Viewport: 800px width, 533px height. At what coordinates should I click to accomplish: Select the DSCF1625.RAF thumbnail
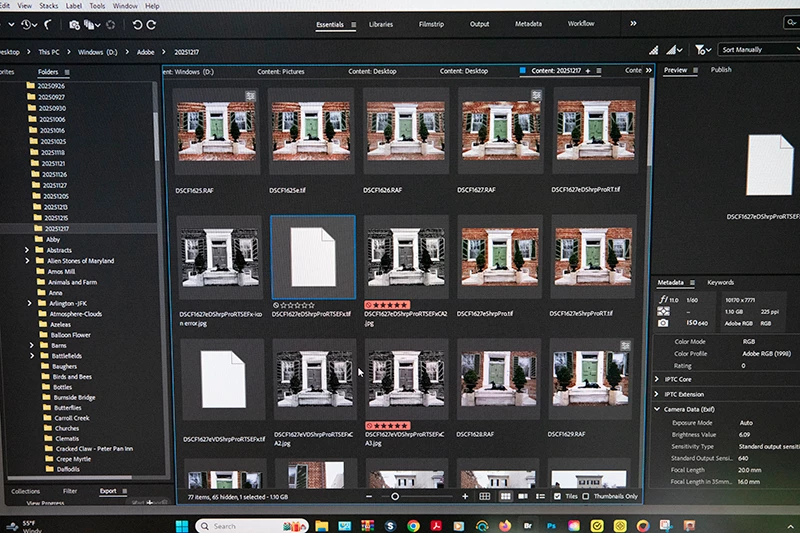217,131
